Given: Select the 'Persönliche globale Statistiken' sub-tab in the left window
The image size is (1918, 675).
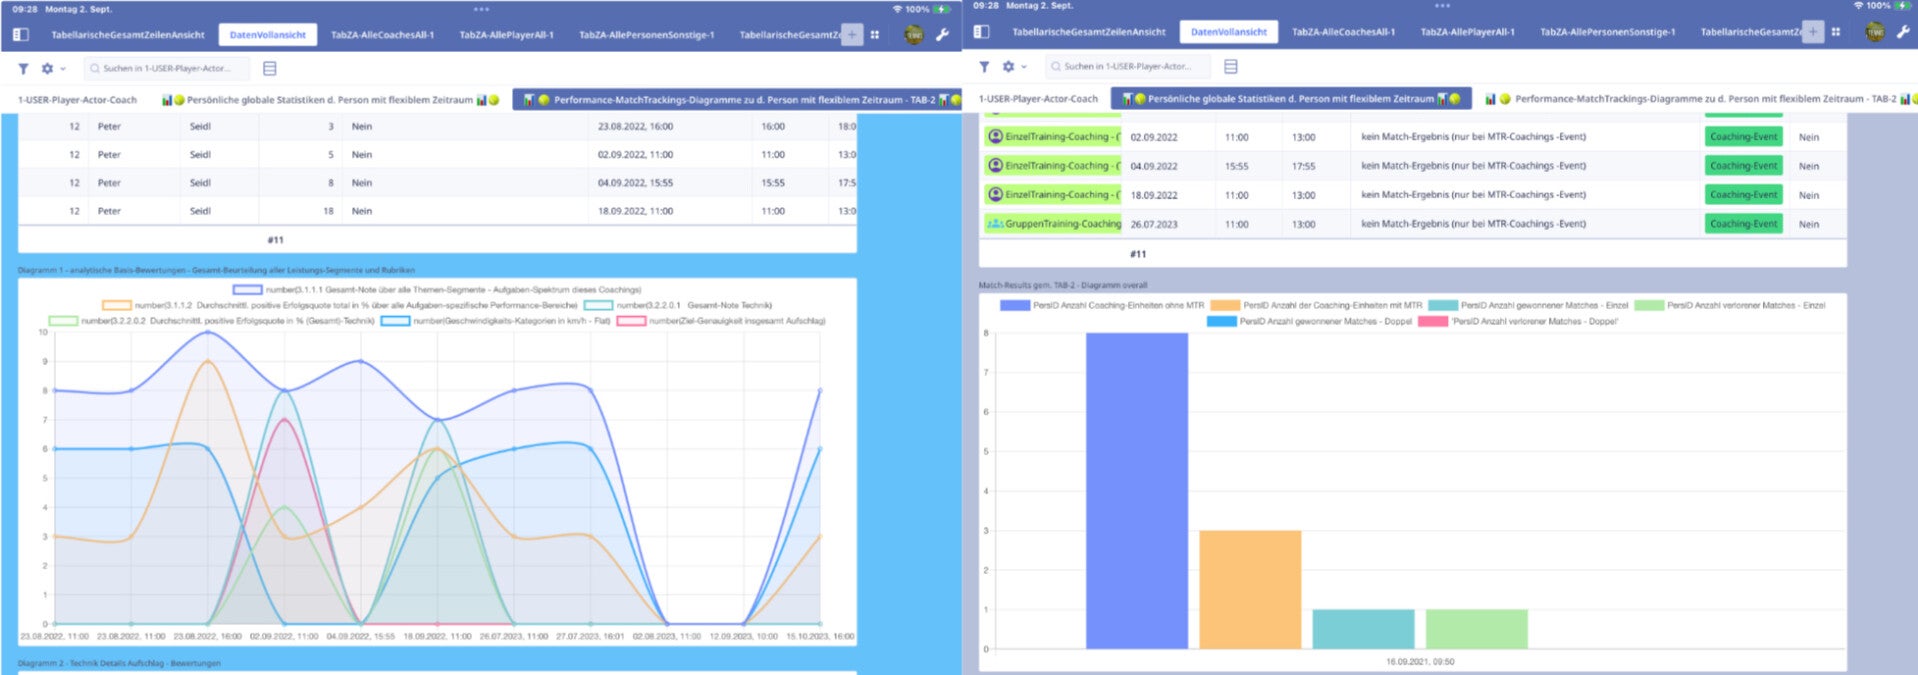Looking at the screenshot, I should click(330, 100).
